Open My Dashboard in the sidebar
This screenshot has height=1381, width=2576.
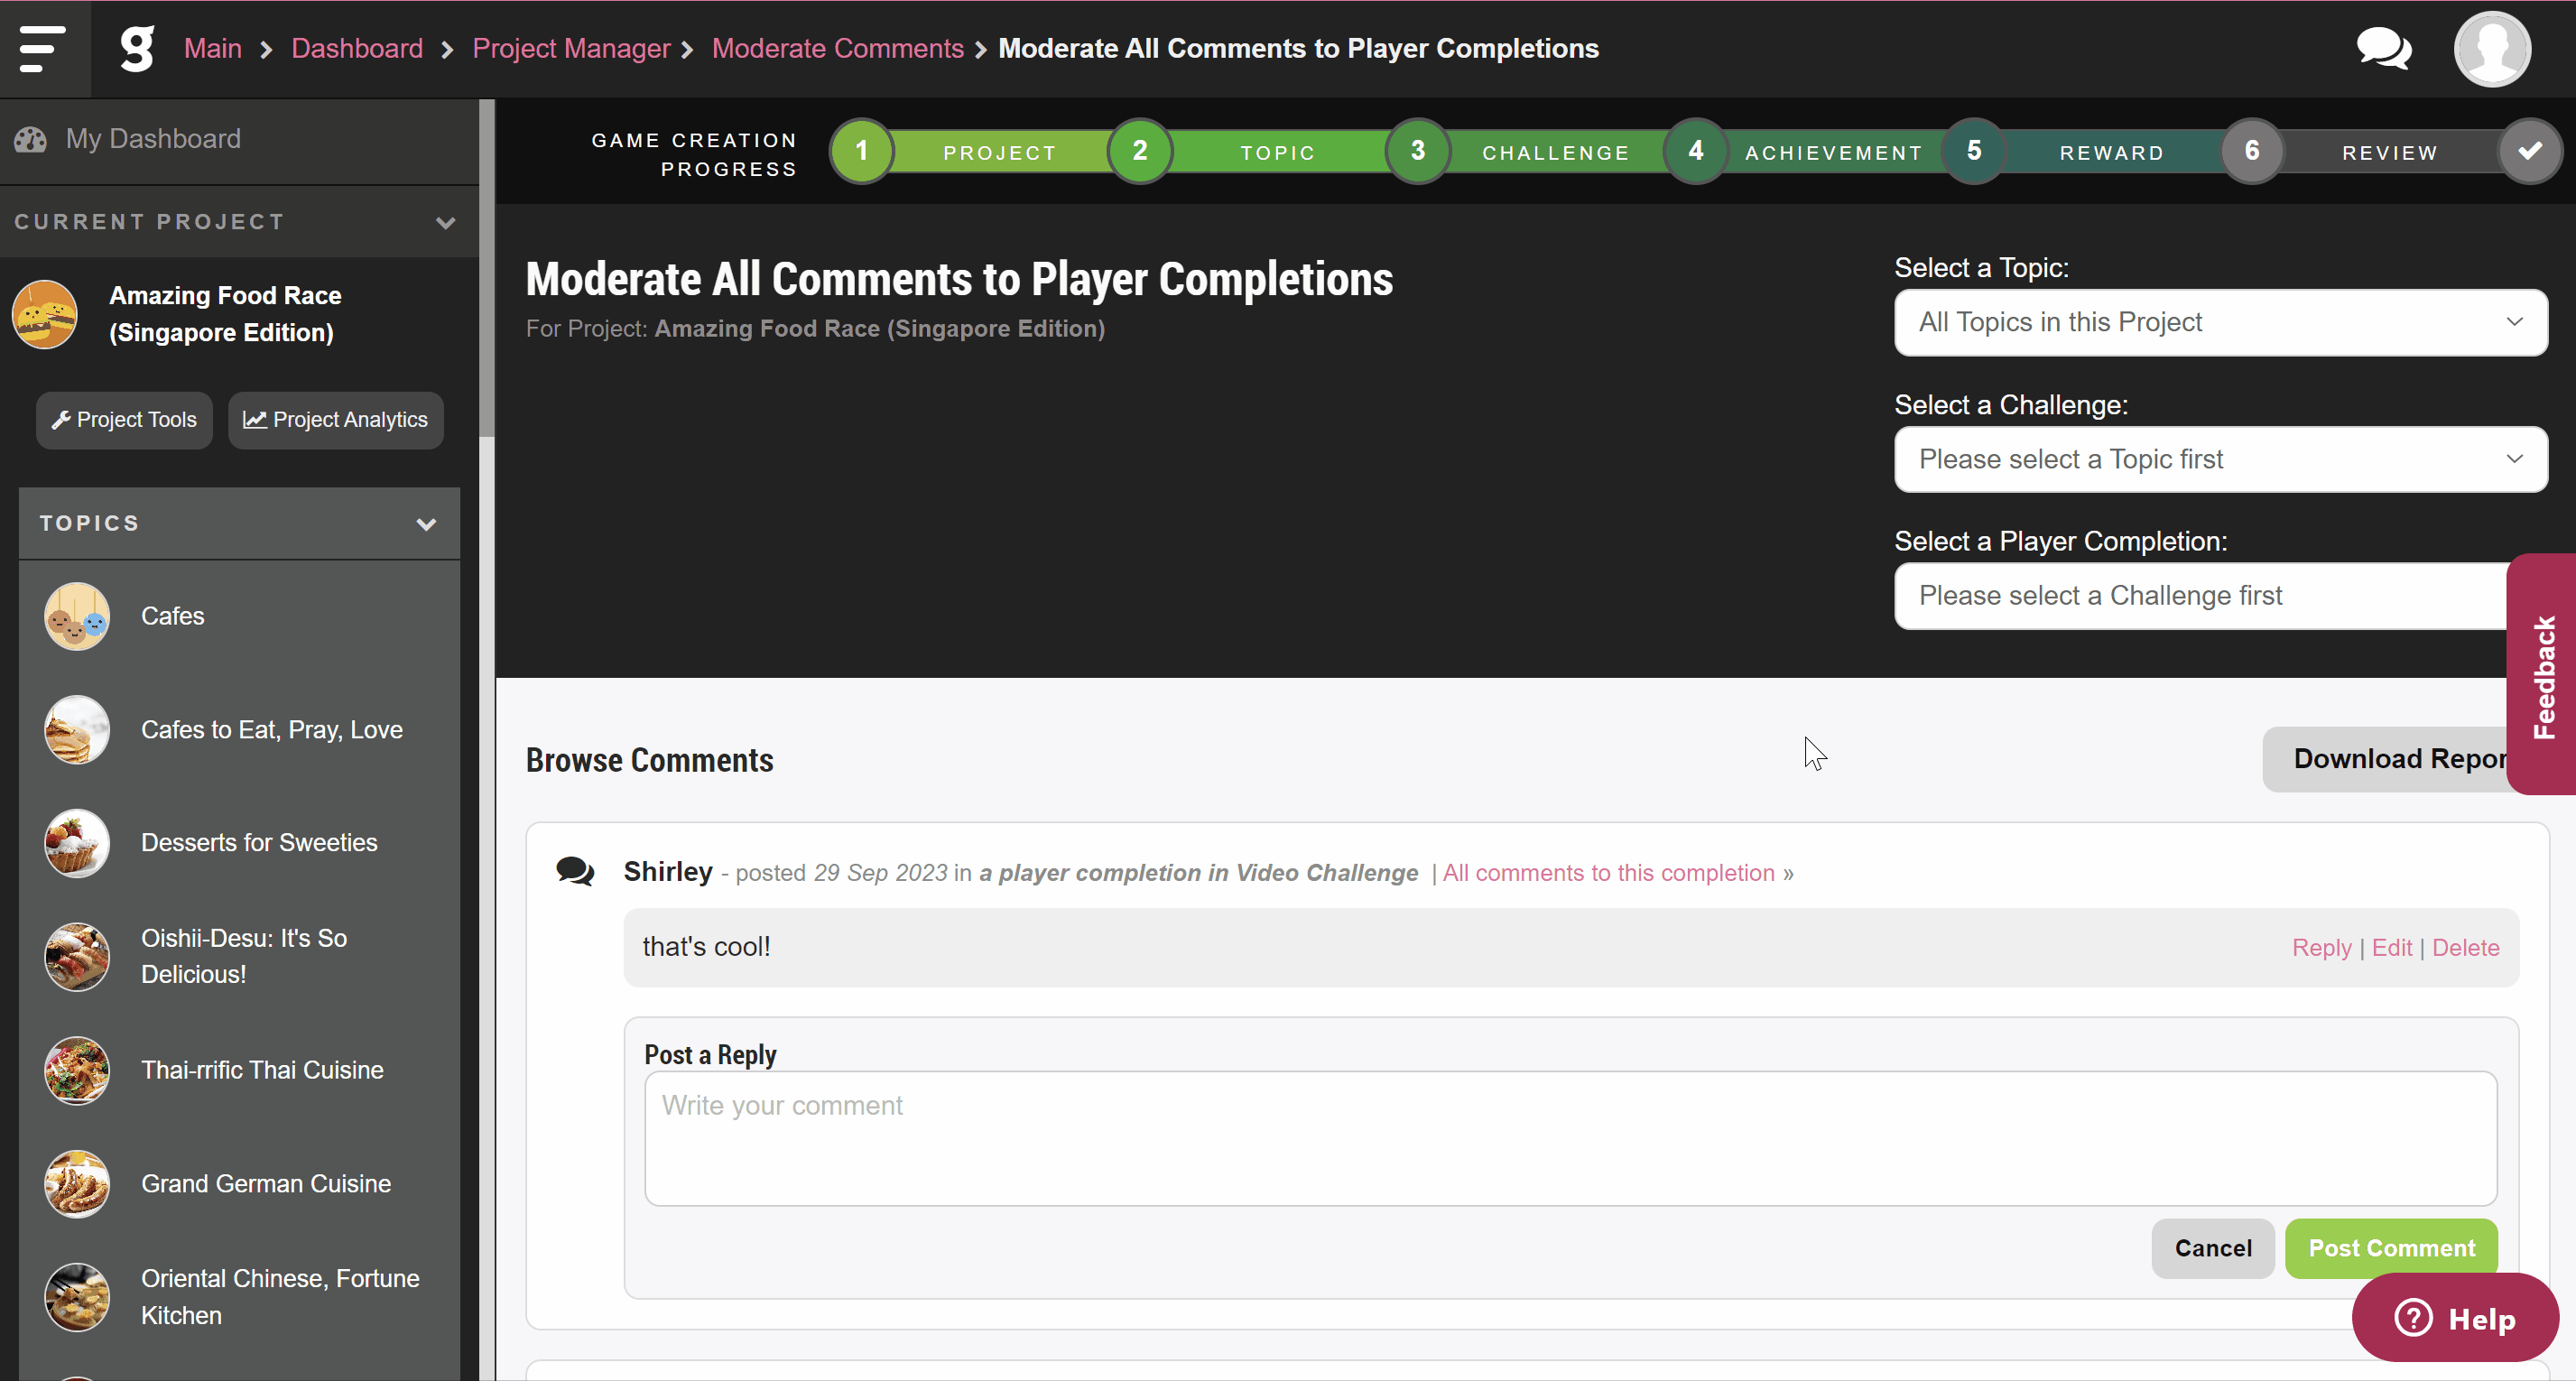pyautogui.click(x=153, y=139)
